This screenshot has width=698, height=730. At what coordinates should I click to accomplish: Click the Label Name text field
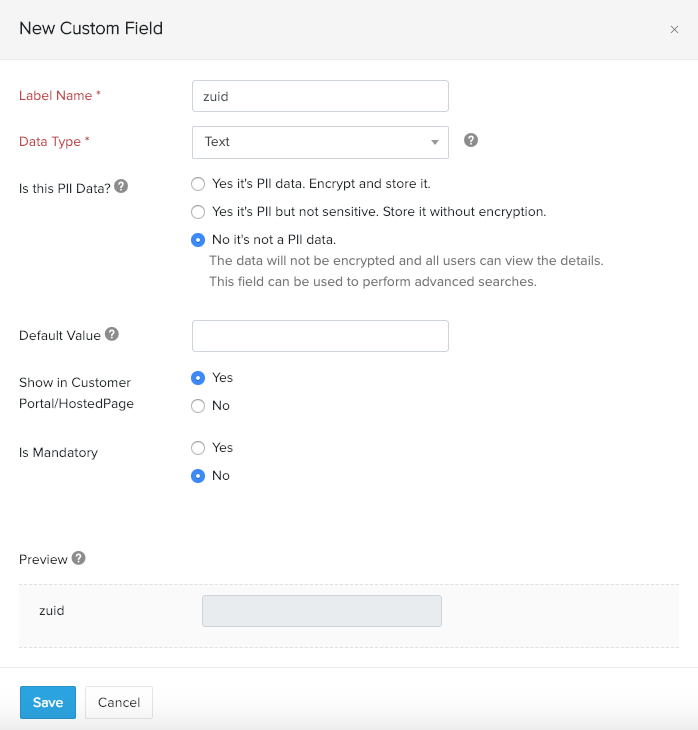pos(320,96)
